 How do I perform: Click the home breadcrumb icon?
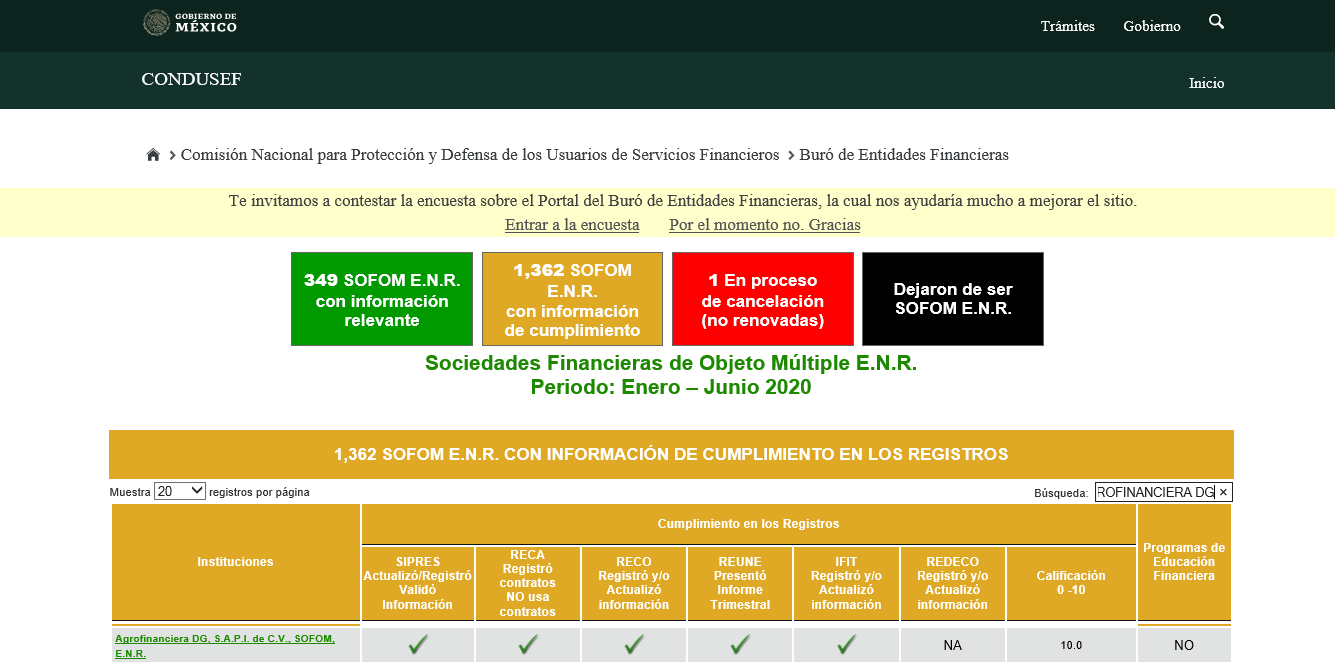point(153,155)
